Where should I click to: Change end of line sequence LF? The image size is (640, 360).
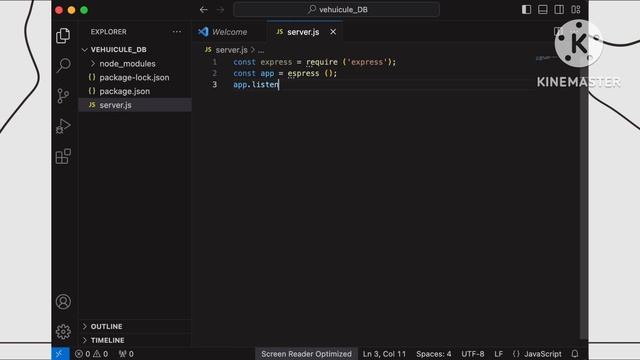(x=498, y=354)
